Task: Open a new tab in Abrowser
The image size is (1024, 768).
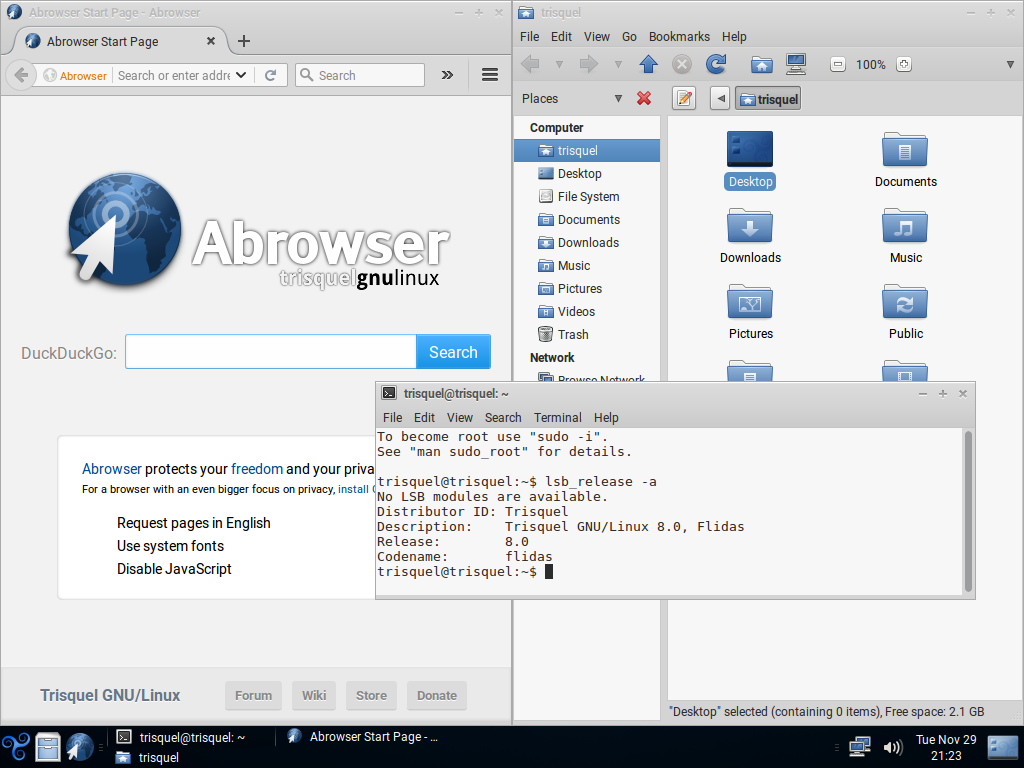Action: click(x=244, y=41)
